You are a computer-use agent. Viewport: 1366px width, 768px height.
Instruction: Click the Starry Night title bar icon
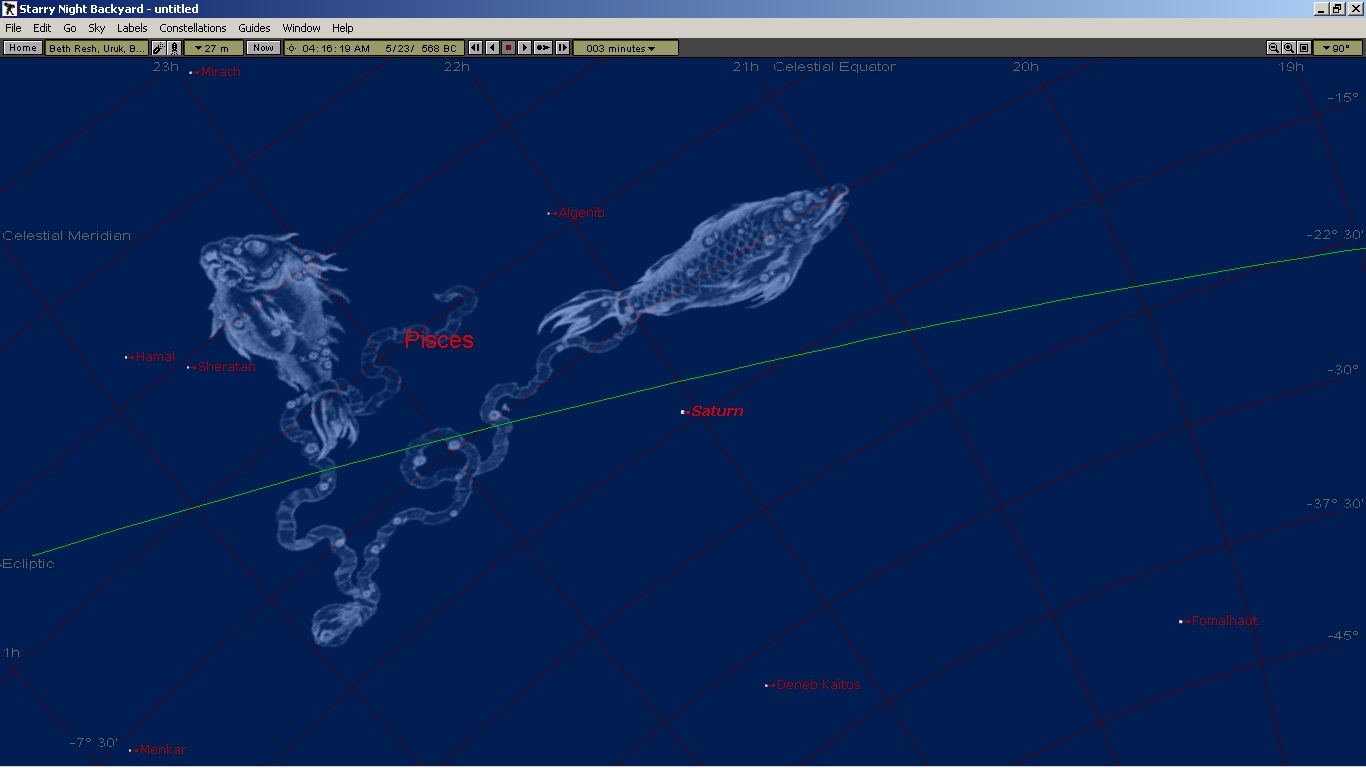(9, 9)
